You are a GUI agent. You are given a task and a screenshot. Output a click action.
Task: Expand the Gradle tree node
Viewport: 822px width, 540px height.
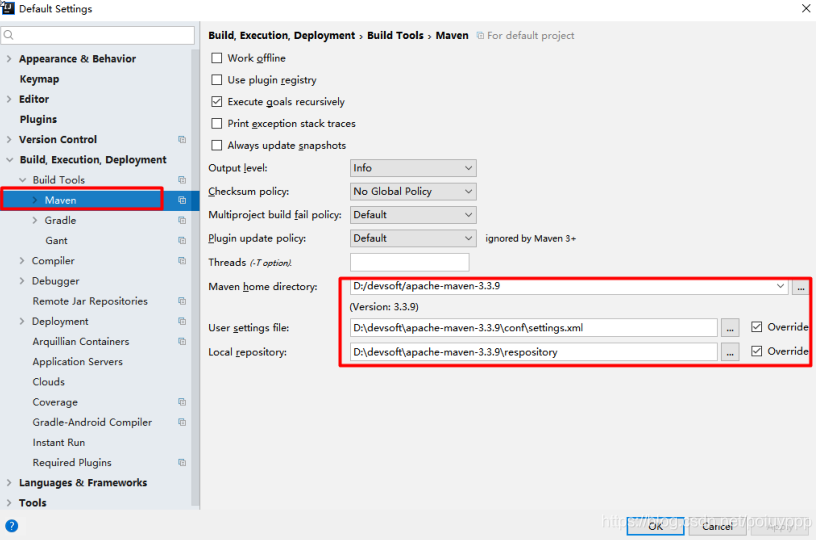coord(35,220)
